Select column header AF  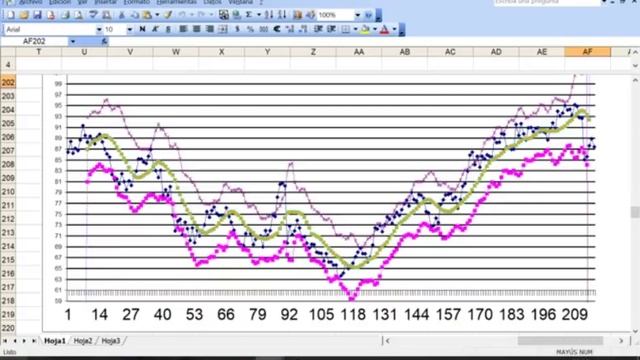pyautogui.click(x=587, y=52)
